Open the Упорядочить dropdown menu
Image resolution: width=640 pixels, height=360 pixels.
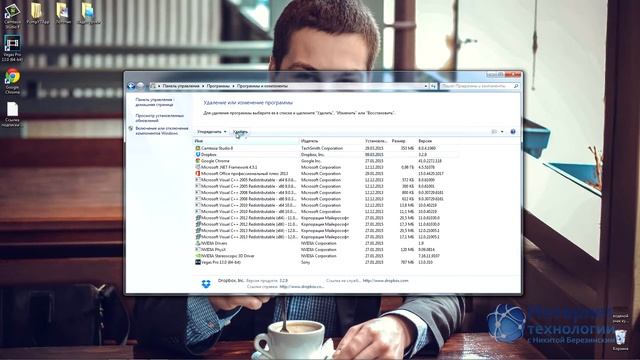click(211, 131)
